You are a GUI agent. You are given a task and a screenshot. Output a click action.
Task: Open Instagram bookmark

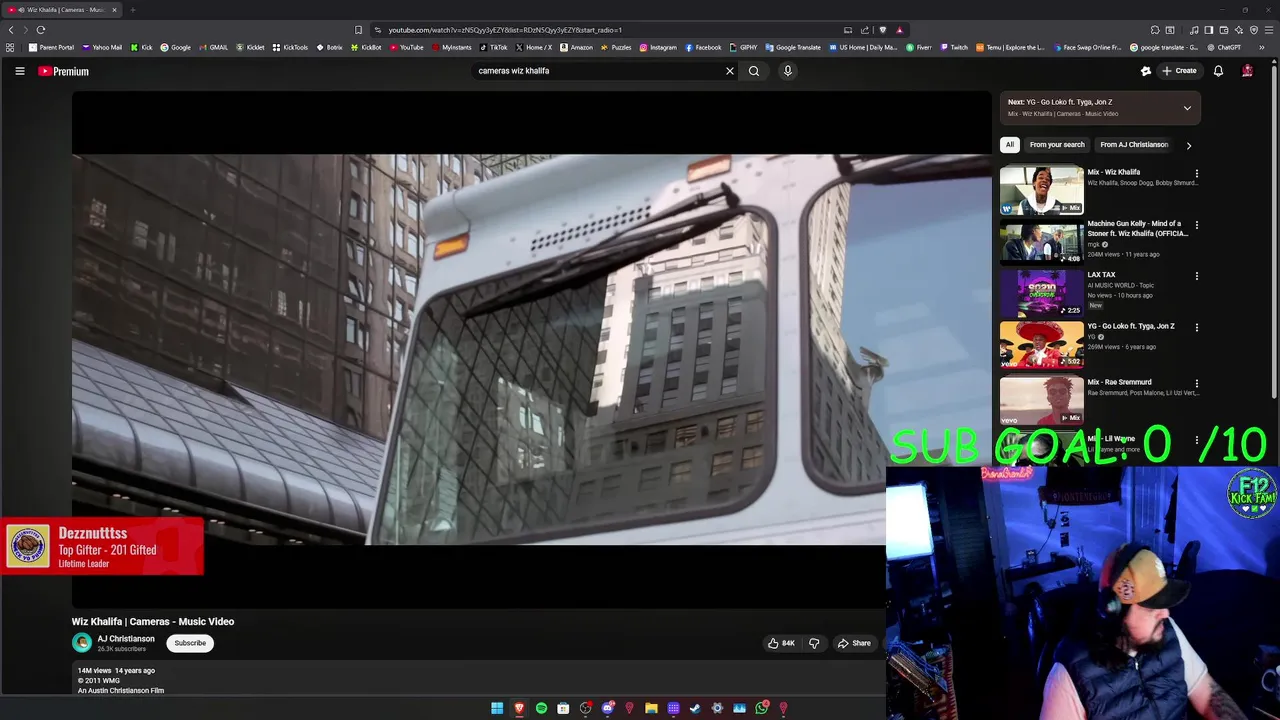(x=658, y=47)
